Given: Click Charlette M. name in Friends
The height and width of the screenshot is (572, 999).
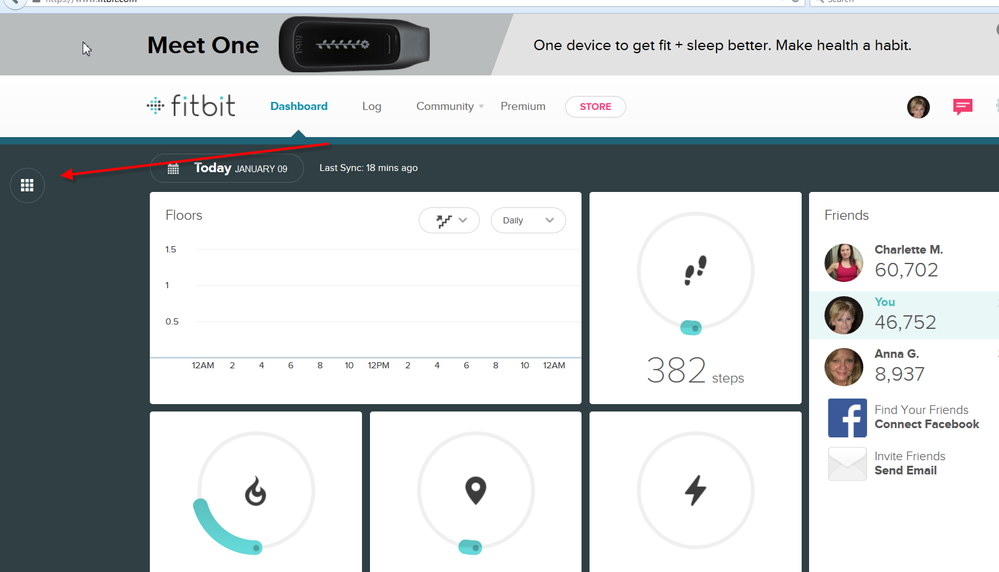Looking at the screenshot, I should tap(909, 250).
